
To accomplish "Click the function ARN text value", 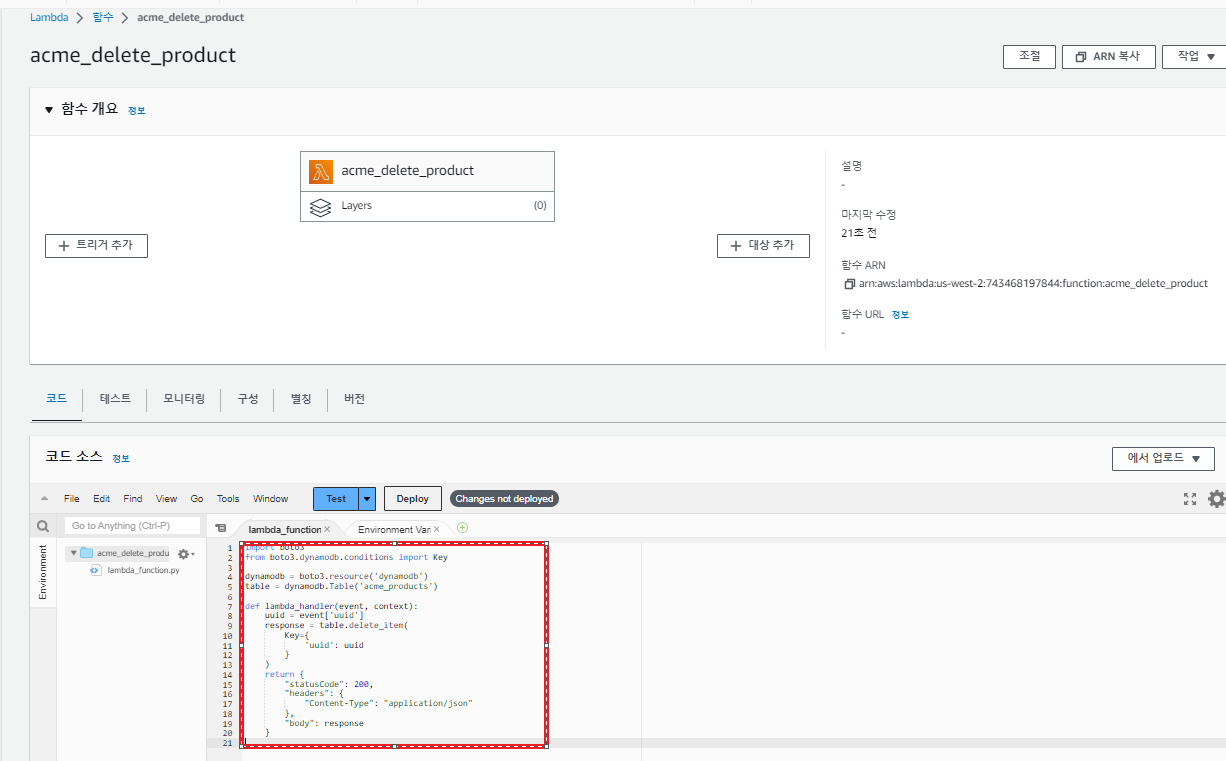I will (x=1033, y=284).
